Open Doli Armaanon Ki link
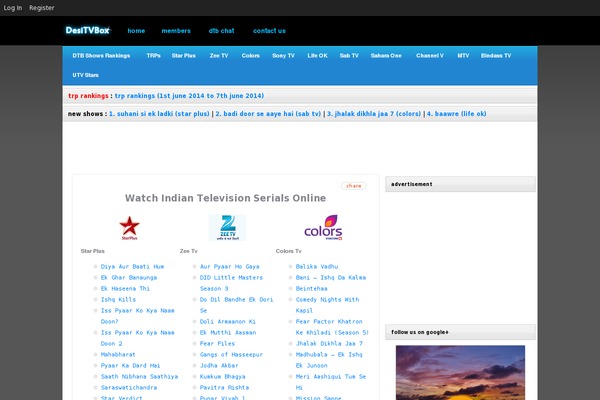The width and height of the screenshot is (600, 400). tap(228, 322)
